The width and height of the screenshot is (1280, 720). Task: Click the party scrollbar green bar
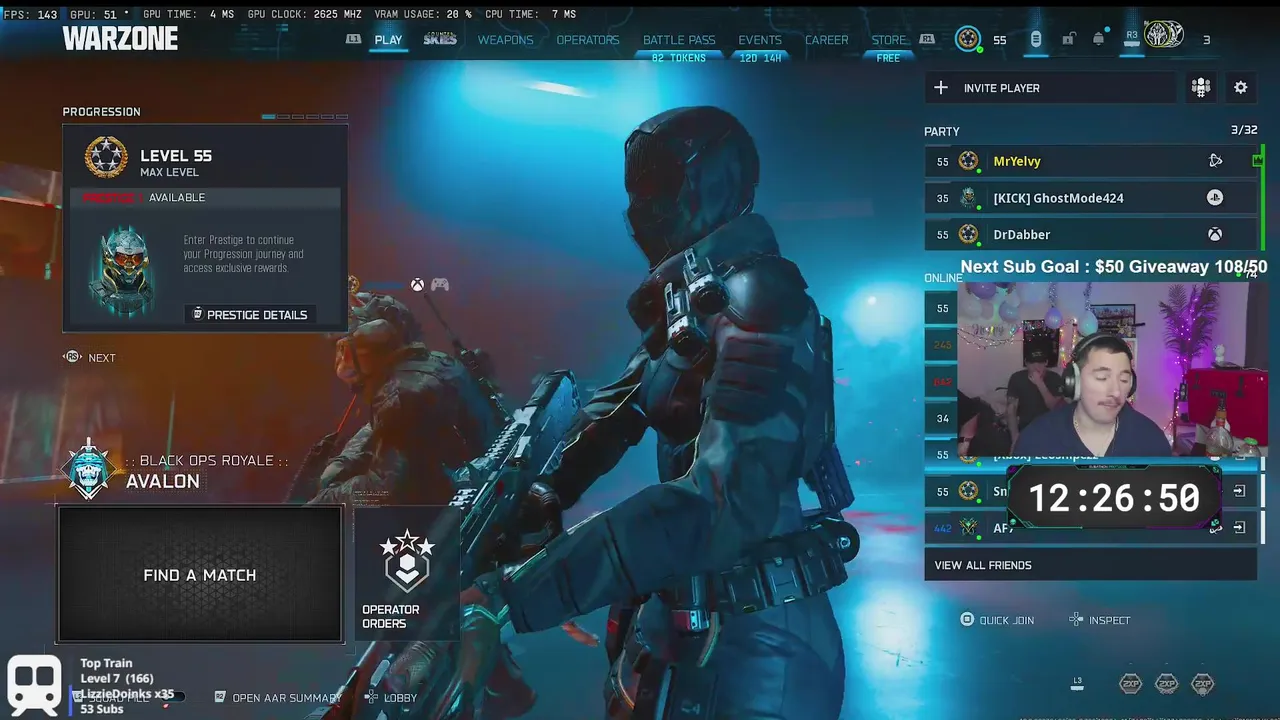(1261, 198)
